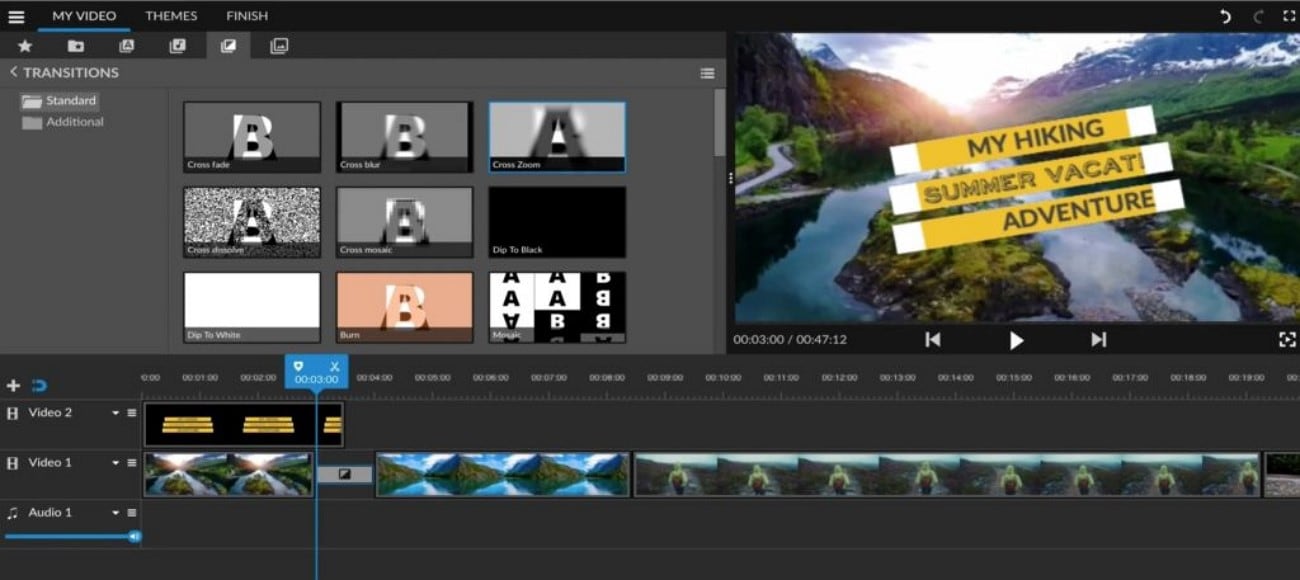Screen dimensions: 1300x580
Task: Select the transition block on Video 1
Action: coord(345,475)
